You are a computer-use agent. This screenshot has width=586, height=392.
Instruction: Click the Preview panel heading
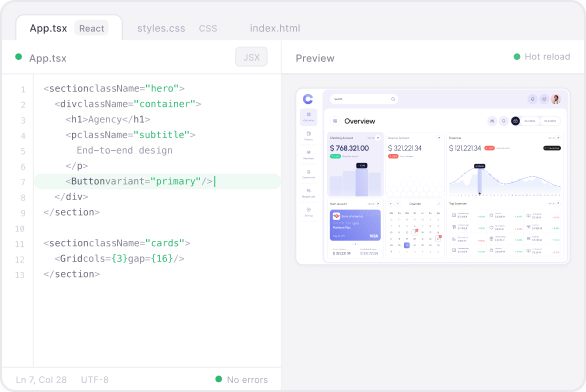point(315,58)
